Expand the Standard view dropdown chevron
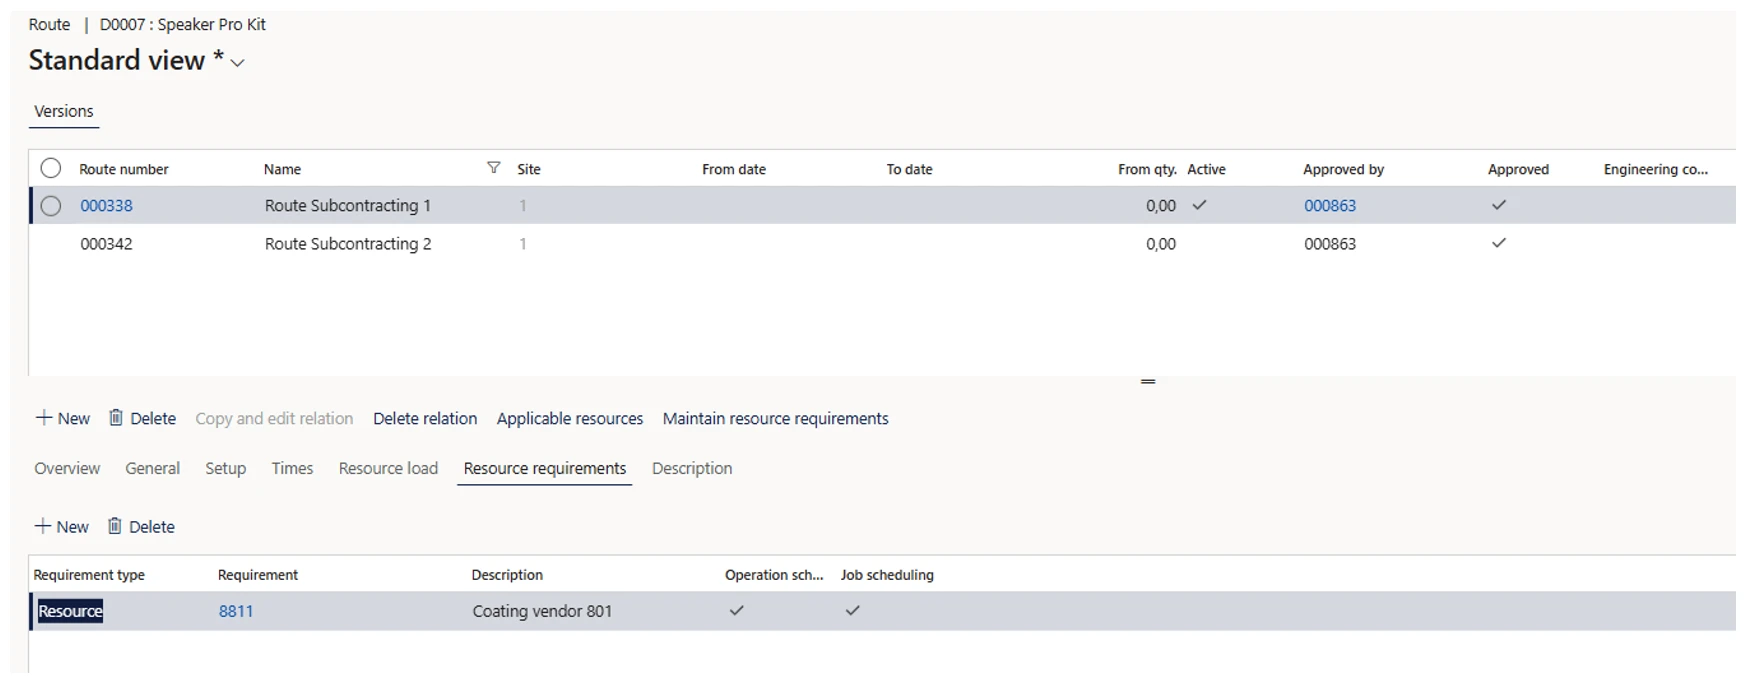Viewport: 1758px width, 676px height. 238,63
